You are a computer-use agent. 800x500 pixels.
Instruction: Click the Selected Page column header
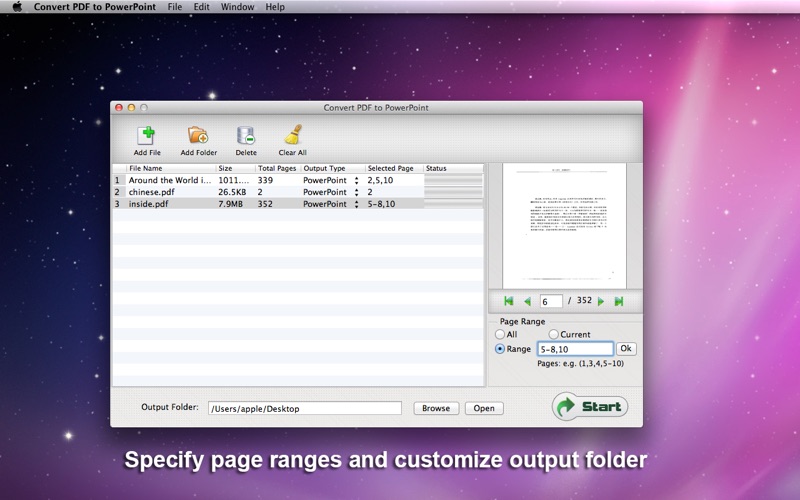(394, 168)
